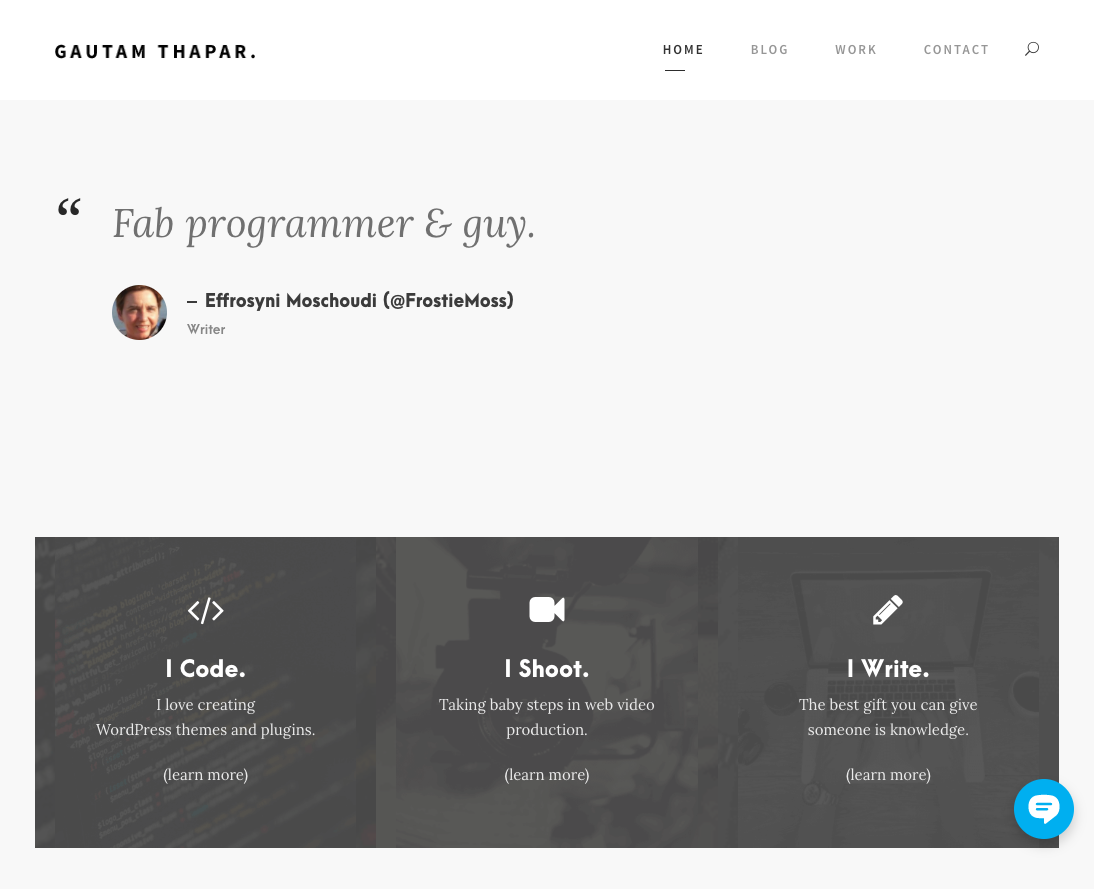Open the search magnifier icon in header
The image size is (1094, 889).
click(x=1032, y=49)
